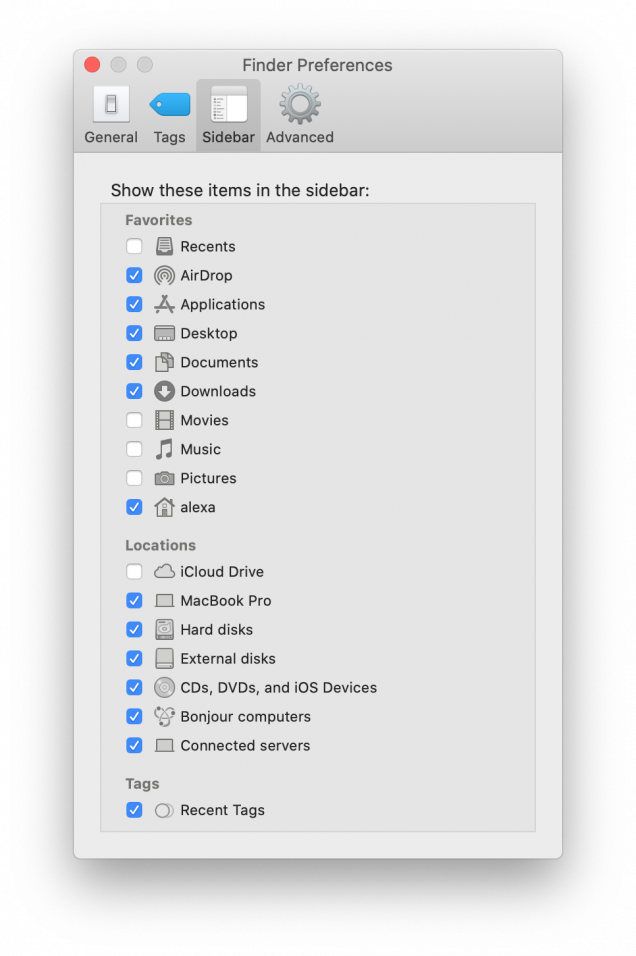636x956 pixels.
Task: Click the Finder Preferences title bar text
Action: click(318, 65)
